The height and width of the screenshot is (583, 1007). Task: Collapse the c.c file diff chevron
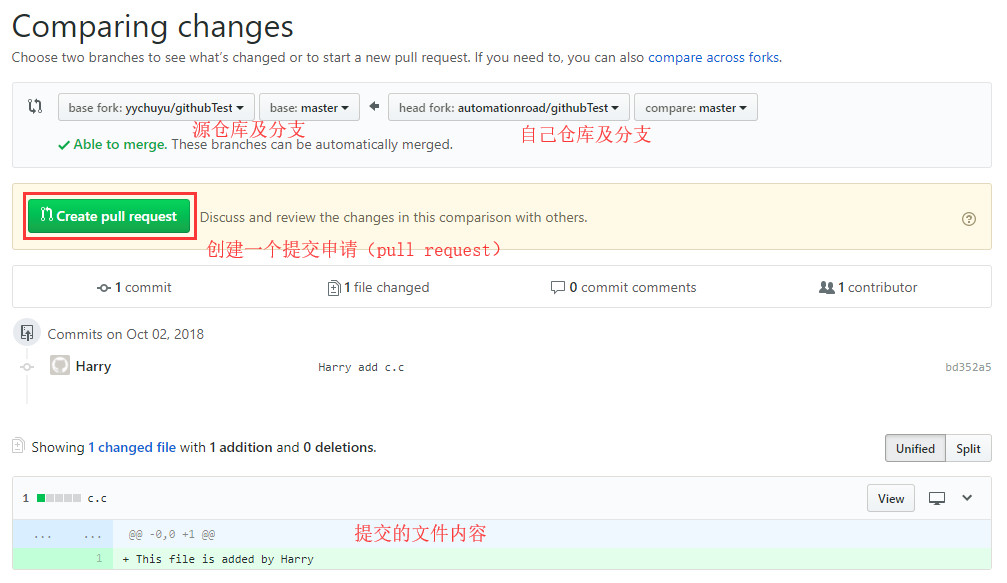pos(967,498)
